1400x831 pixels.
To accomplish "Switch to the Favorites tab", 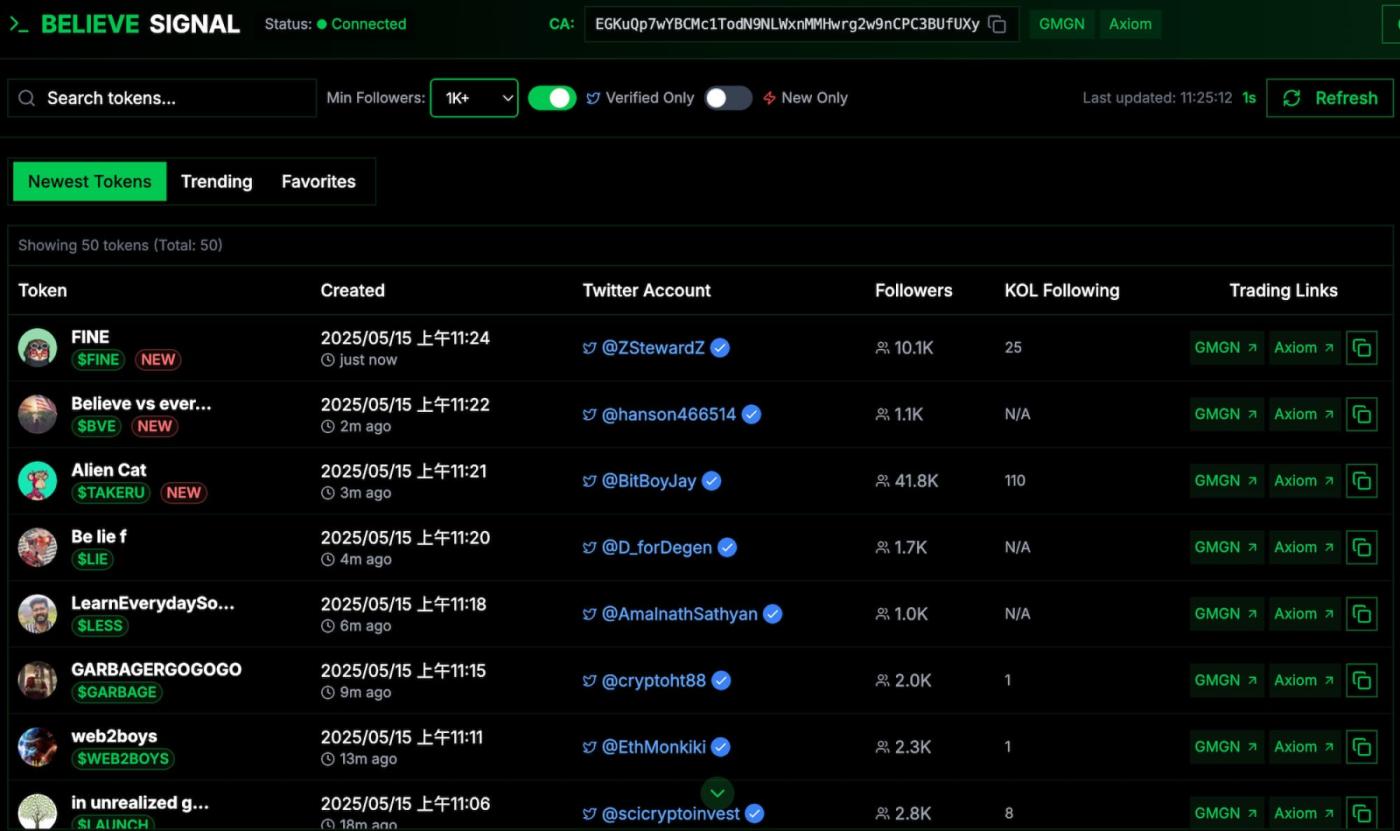I will click(x=318, y=181).
